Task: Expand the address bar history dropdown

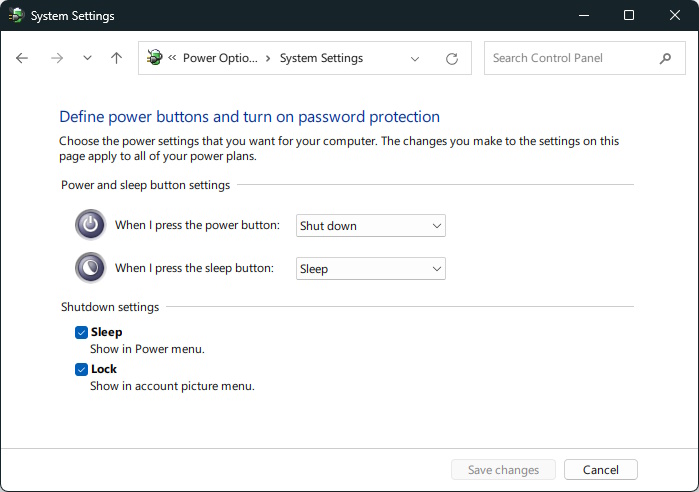Action: coord(415,59)
